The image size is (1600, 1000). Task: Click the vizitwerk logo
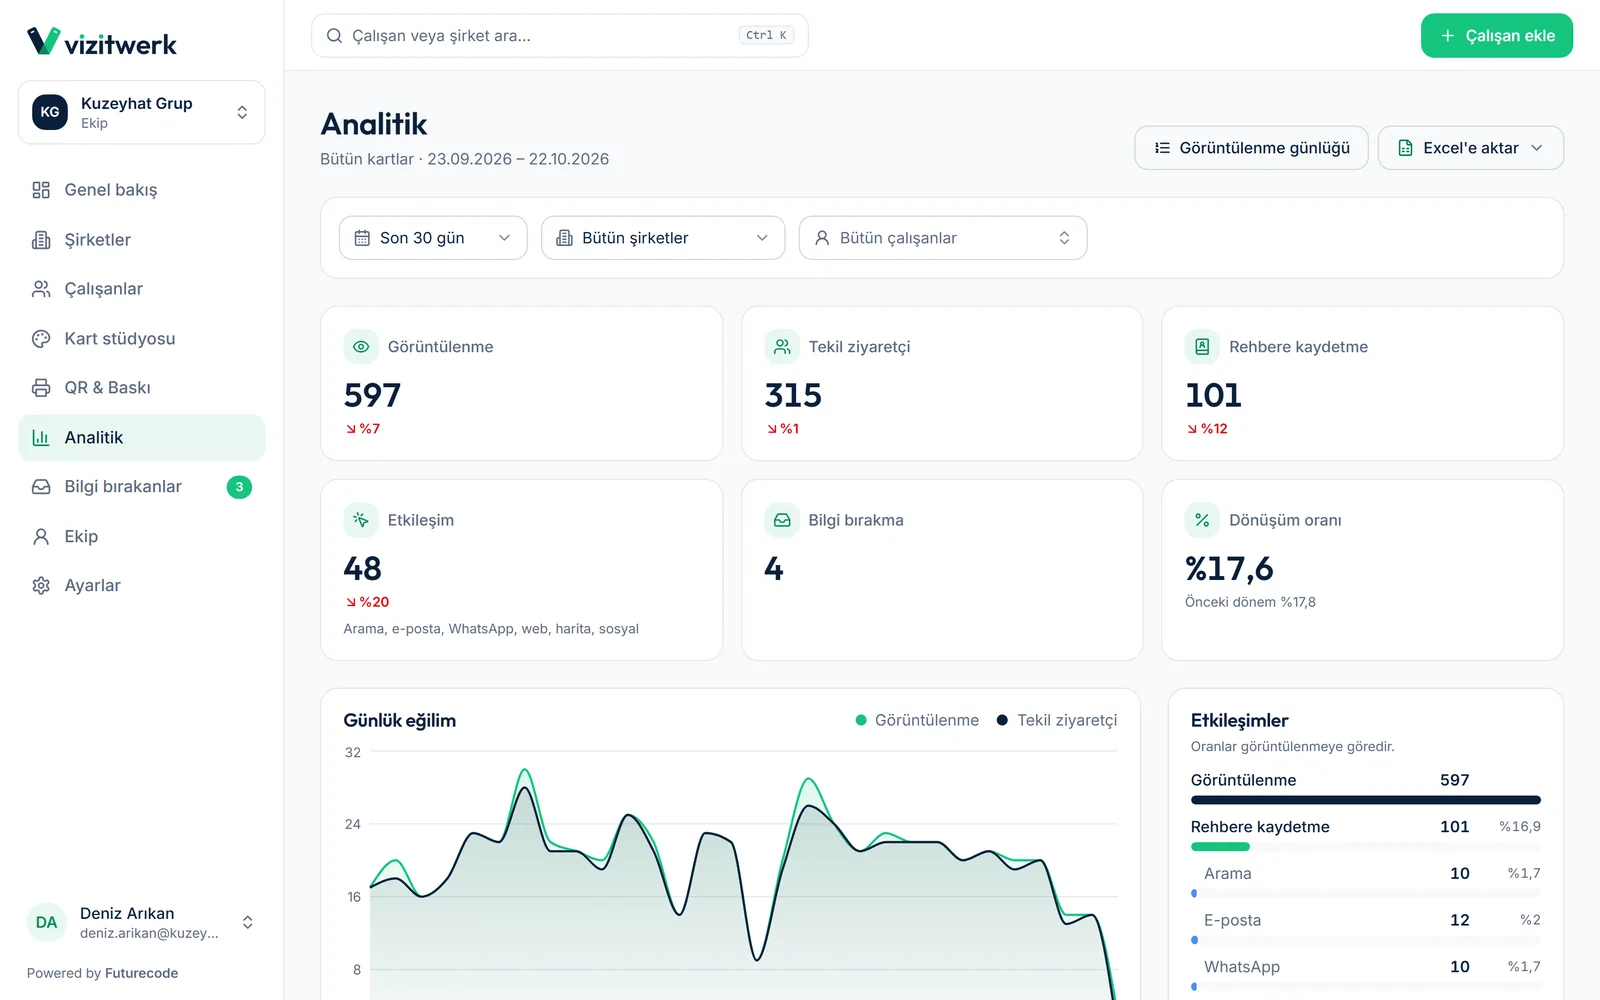coord(101,42)
